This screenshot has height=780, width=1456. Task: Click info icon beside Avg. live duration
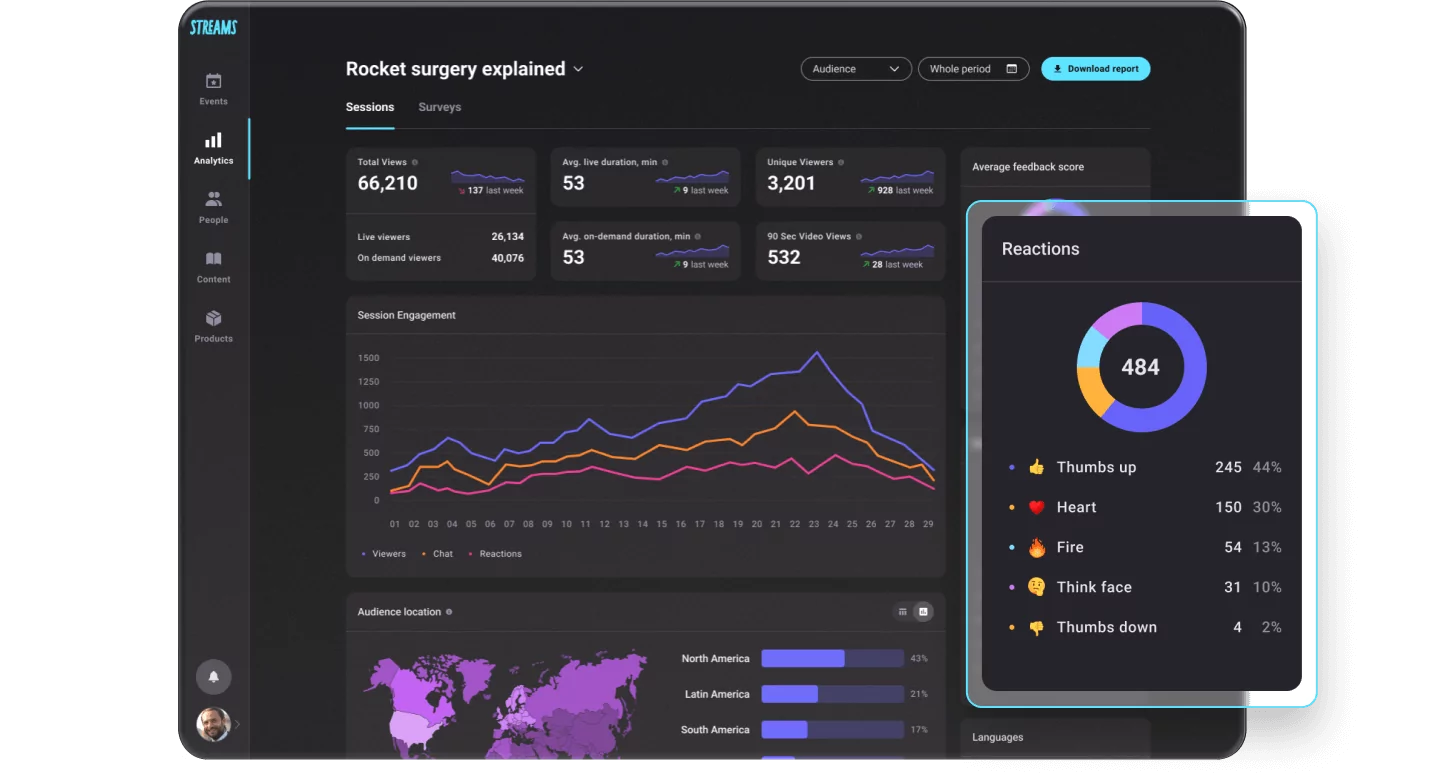point(665,162)
